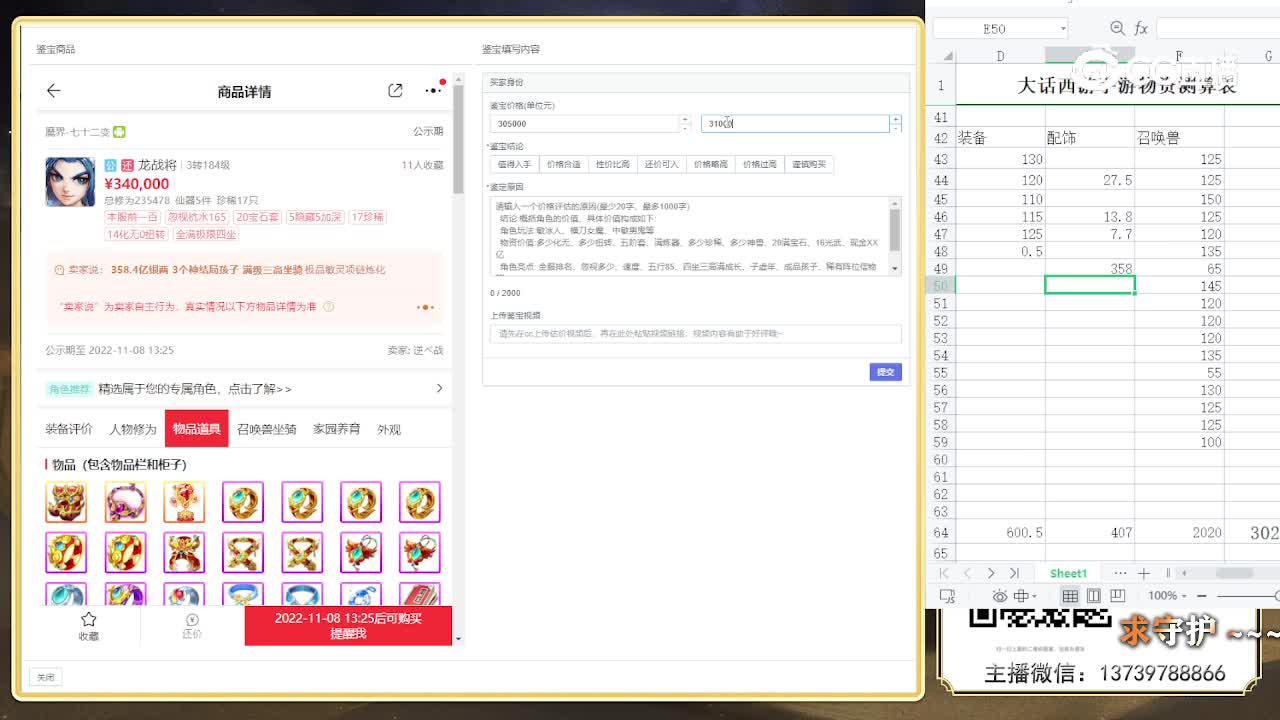The width and height of the screenshot is (1280, 720).
Task: Select 还价可入 conclusion option
Action: [661, 164]
